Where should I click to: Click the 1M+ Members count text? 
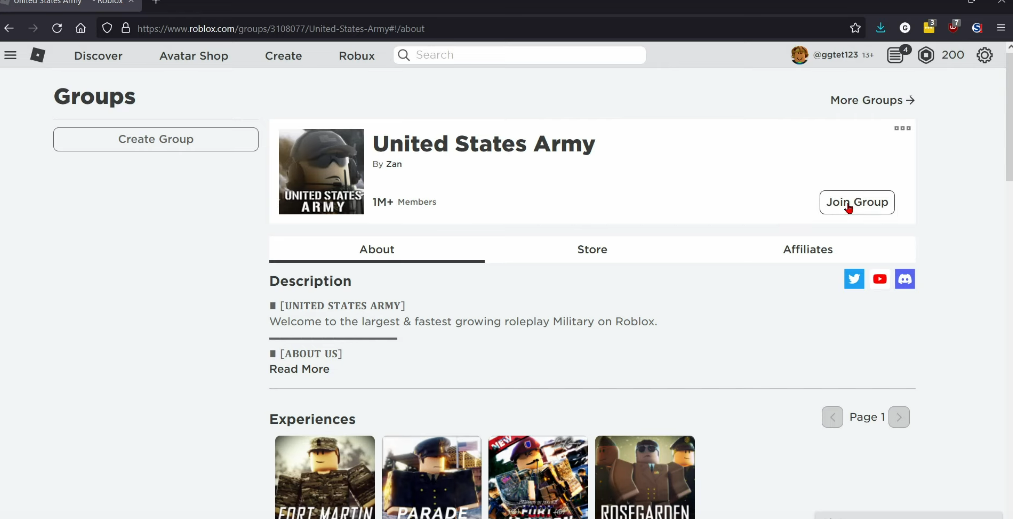pyautogui.click(x=404, y=202)
